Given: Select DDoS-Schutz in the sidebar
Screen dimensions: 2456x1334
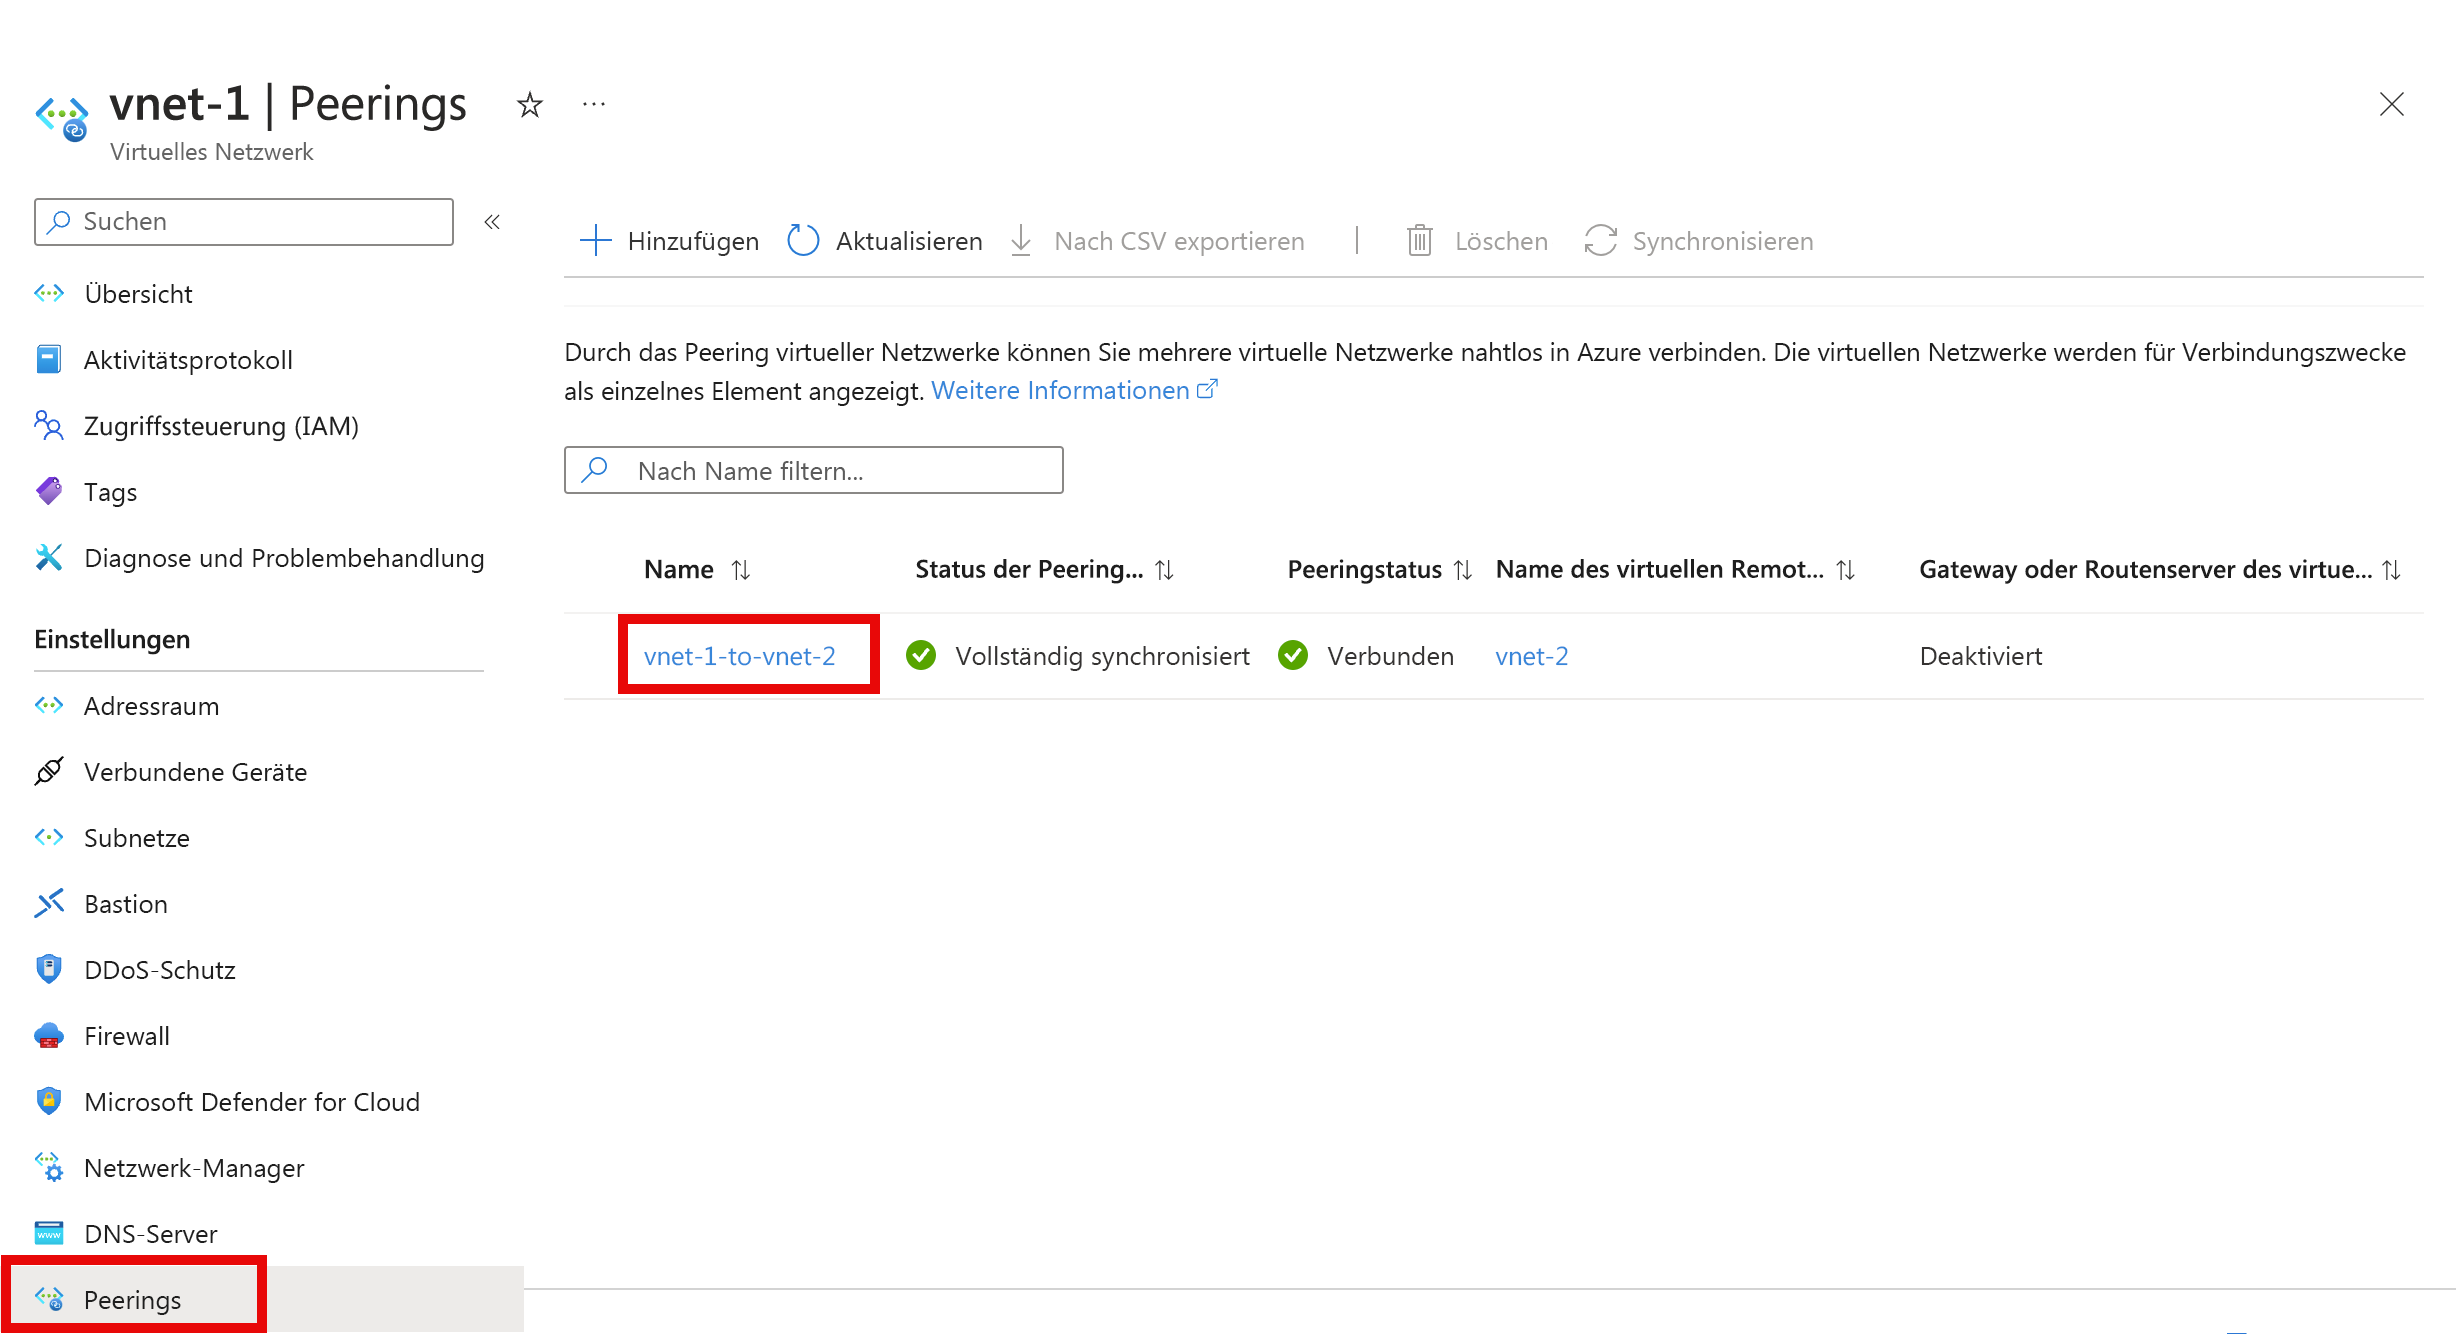Looking at the screenshot, I should (160, 969).
